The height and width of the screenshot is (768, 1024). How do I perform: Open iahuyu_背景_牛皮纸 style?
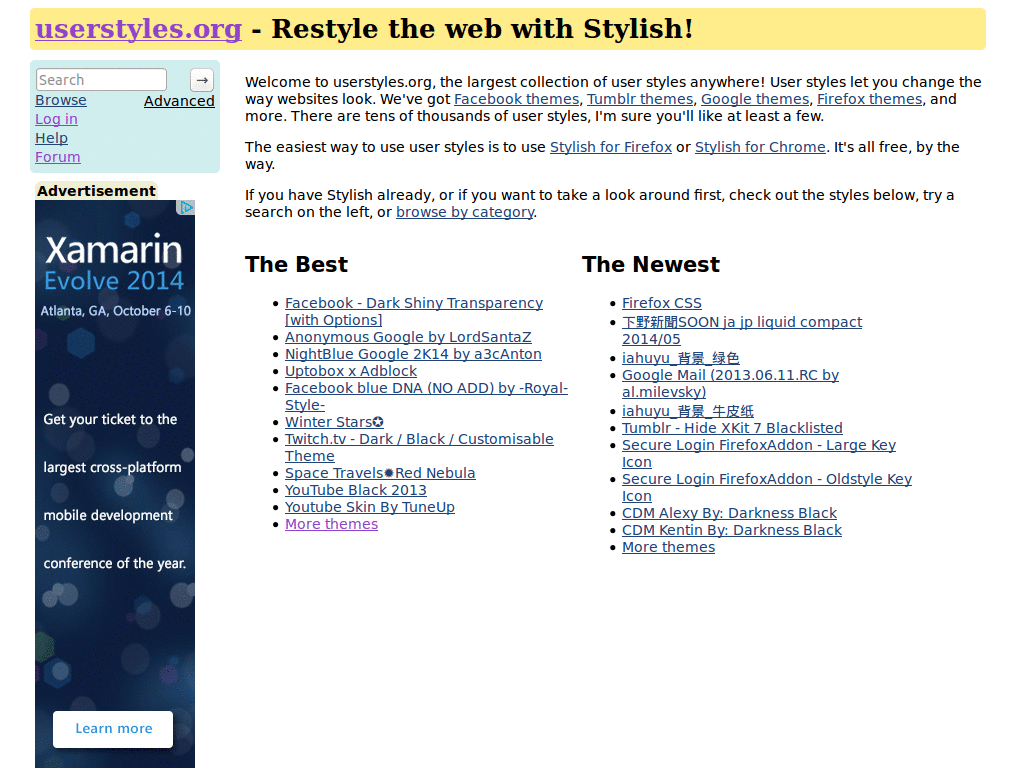click(688, 411)
